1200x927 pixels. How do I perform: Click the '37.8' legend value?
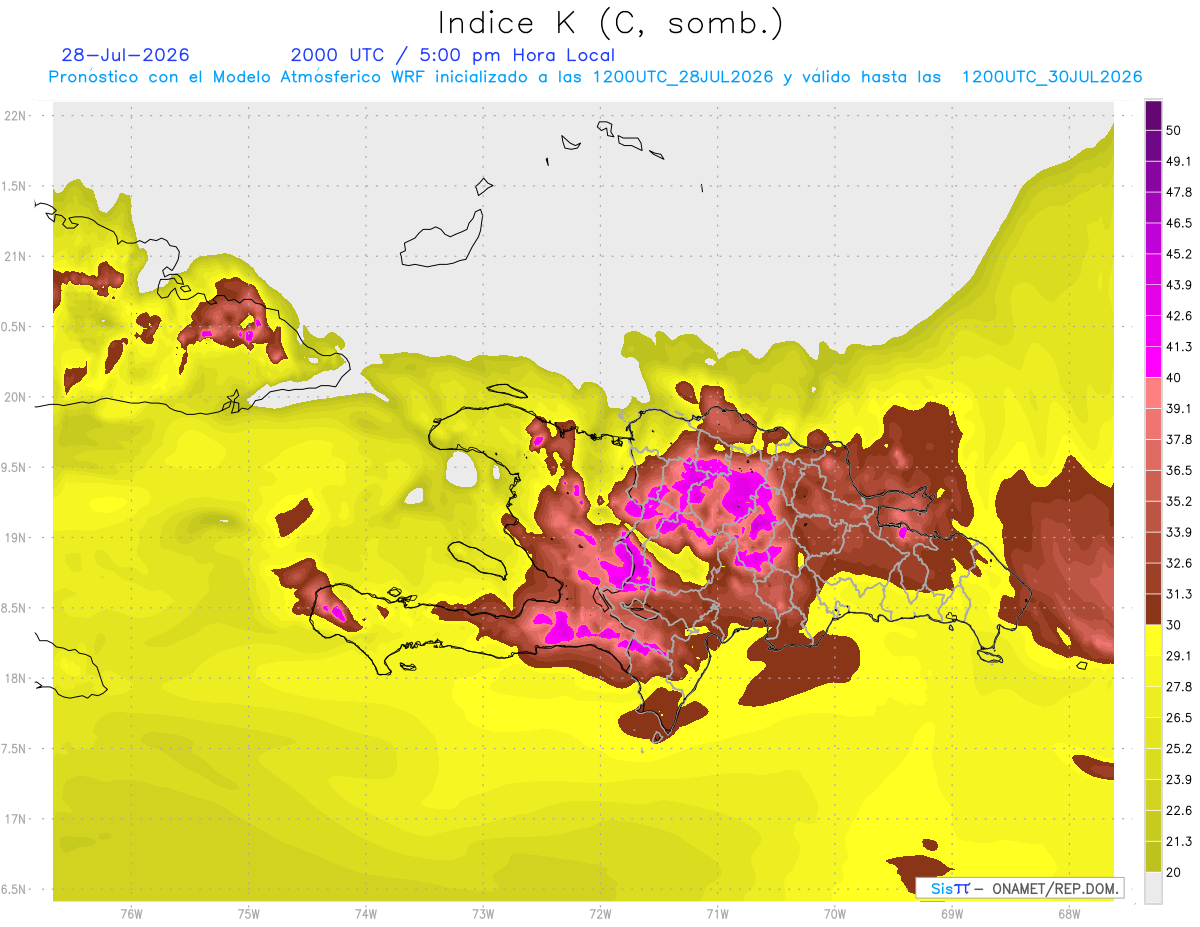(x=1179, y=440)
